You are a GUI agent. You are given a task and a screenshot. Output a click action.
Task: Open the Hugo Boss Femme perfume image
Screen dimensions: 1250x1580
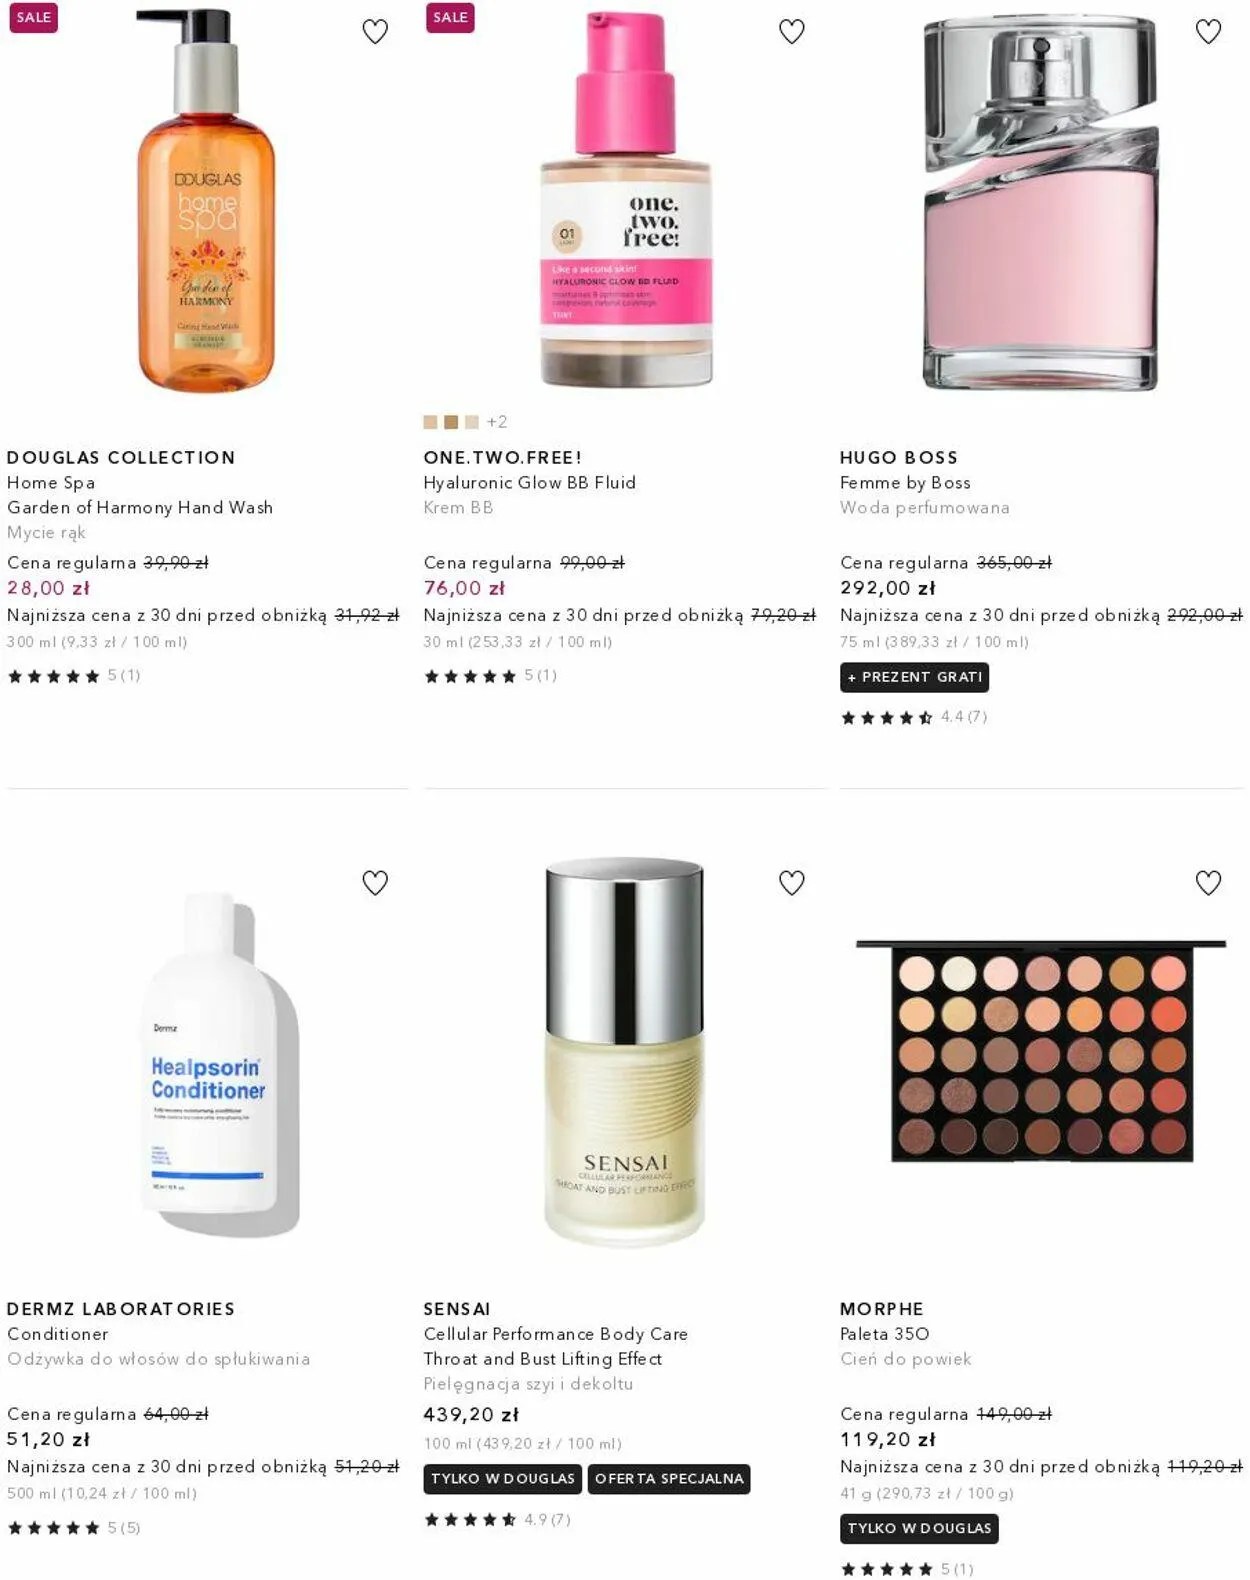pyautogui.click(x=1040, y=203)
